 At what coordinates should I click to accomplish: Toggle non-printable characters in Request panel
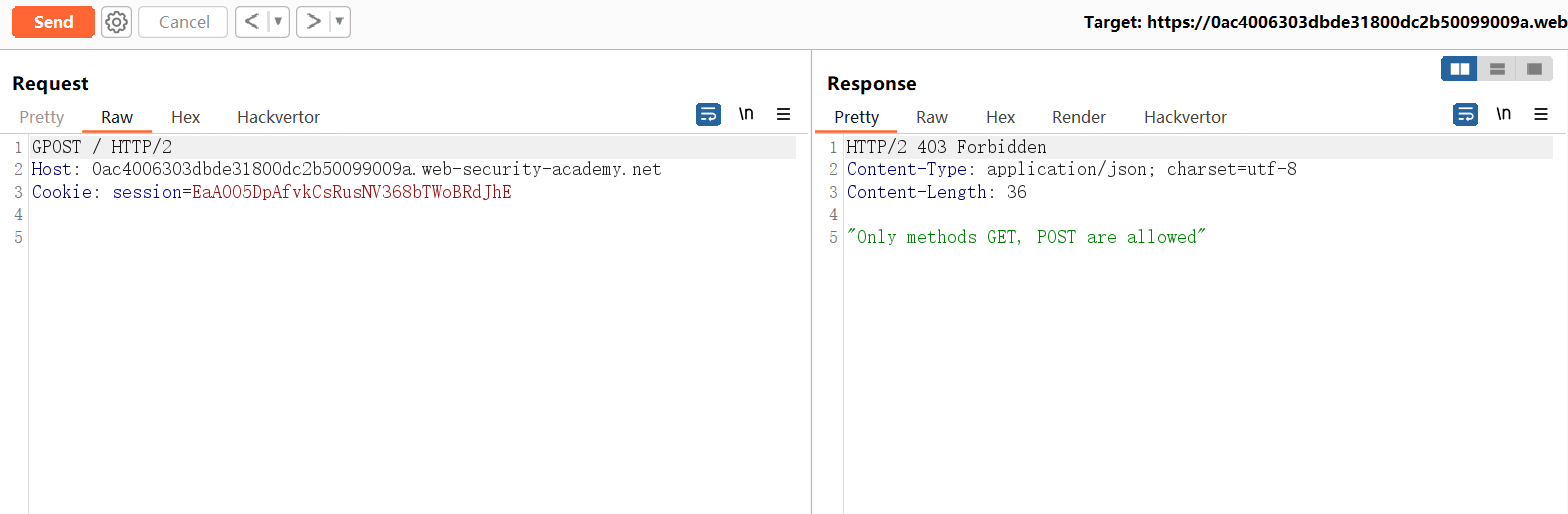[746, 114]
